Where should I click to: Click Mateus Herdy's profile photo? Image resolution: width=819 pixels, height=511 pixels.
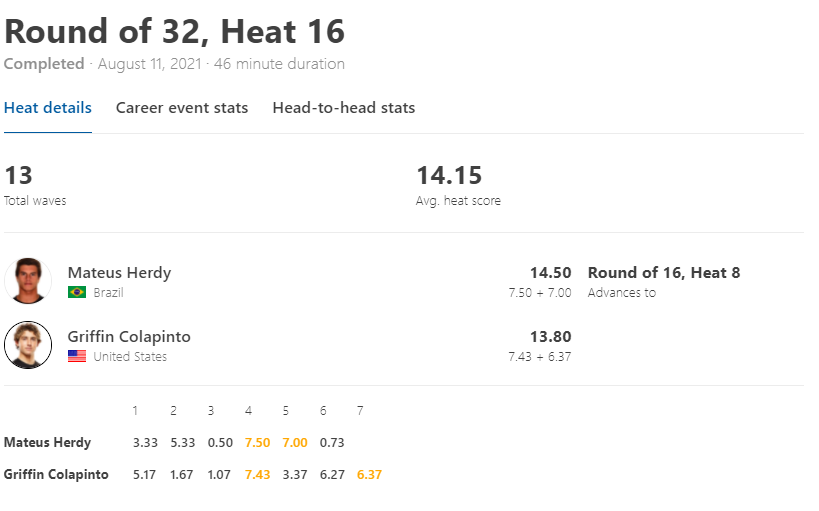[x=28, y=281]
